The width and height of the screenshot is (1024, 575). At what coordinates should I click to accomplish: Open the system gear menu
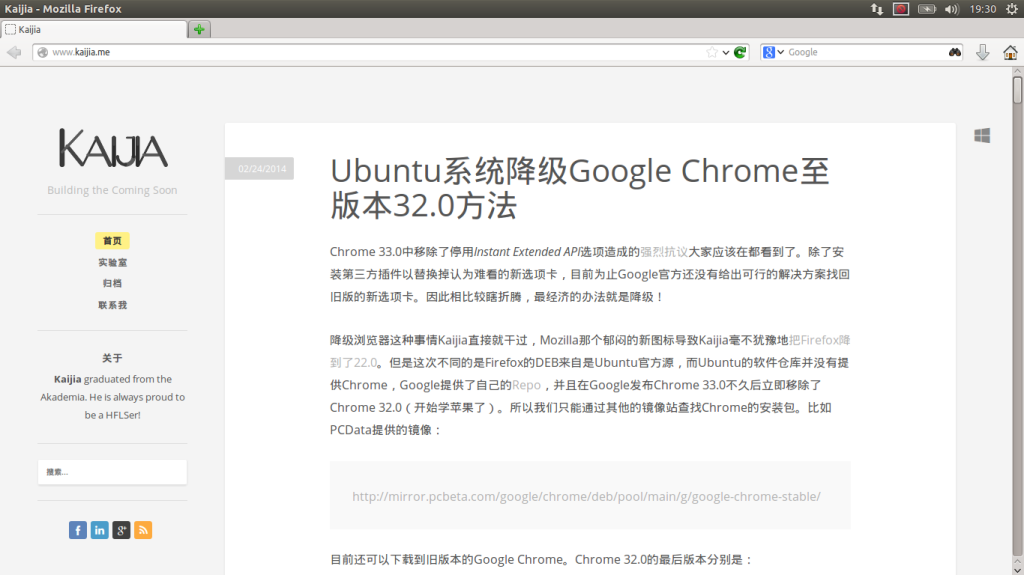click(x=1012, y=9)
